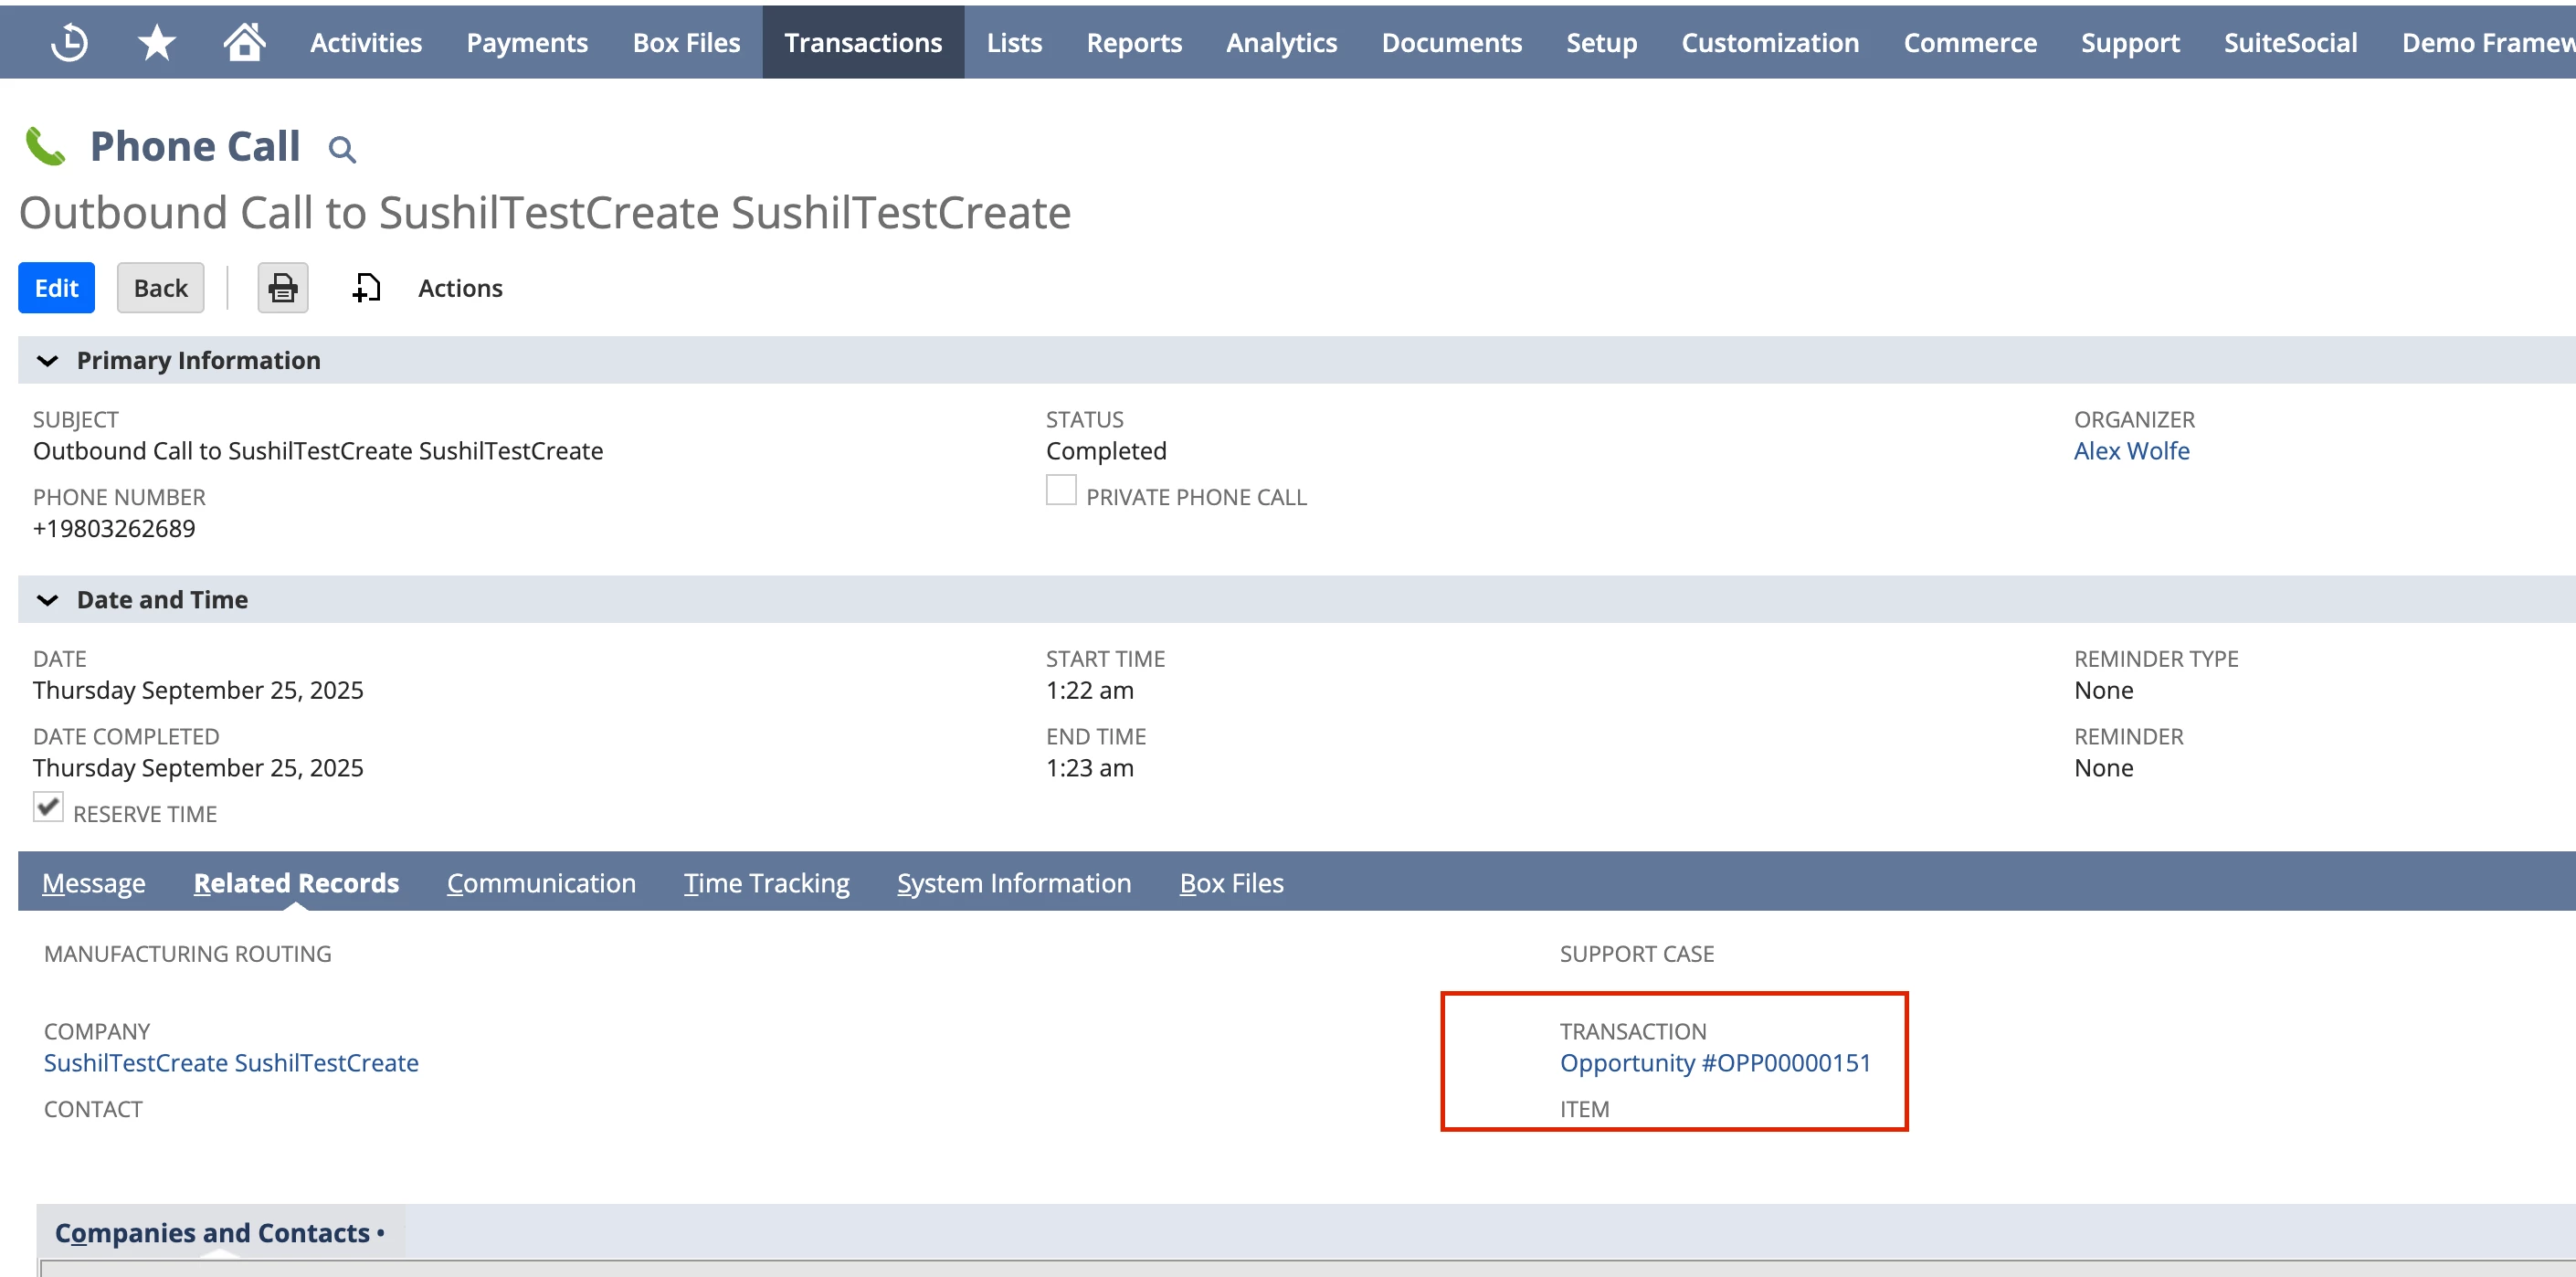Image resolution: width=2576 pixels, height=1277 pixels.
Task: Click the green phone record icon
Action: [45, 146]
